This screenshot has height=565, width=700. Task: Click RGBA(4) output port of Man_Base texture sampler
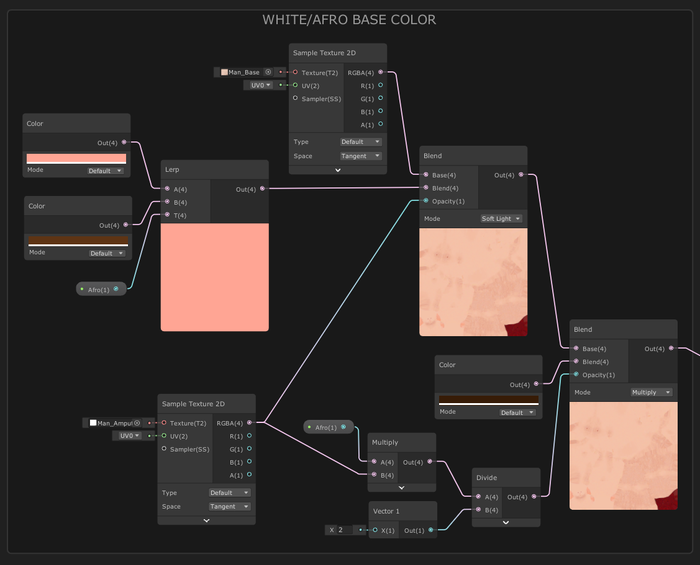380,72
